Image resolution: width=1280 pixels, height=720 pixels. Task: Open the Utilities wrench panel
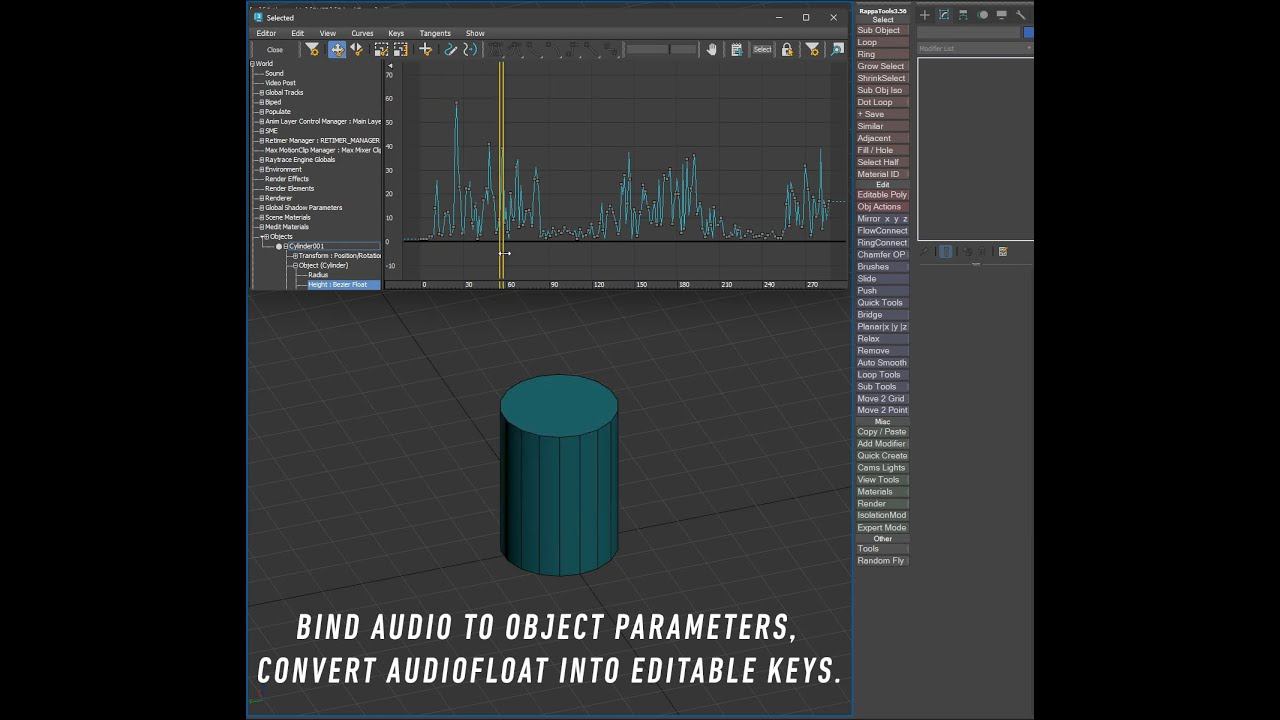point(1021,15)
